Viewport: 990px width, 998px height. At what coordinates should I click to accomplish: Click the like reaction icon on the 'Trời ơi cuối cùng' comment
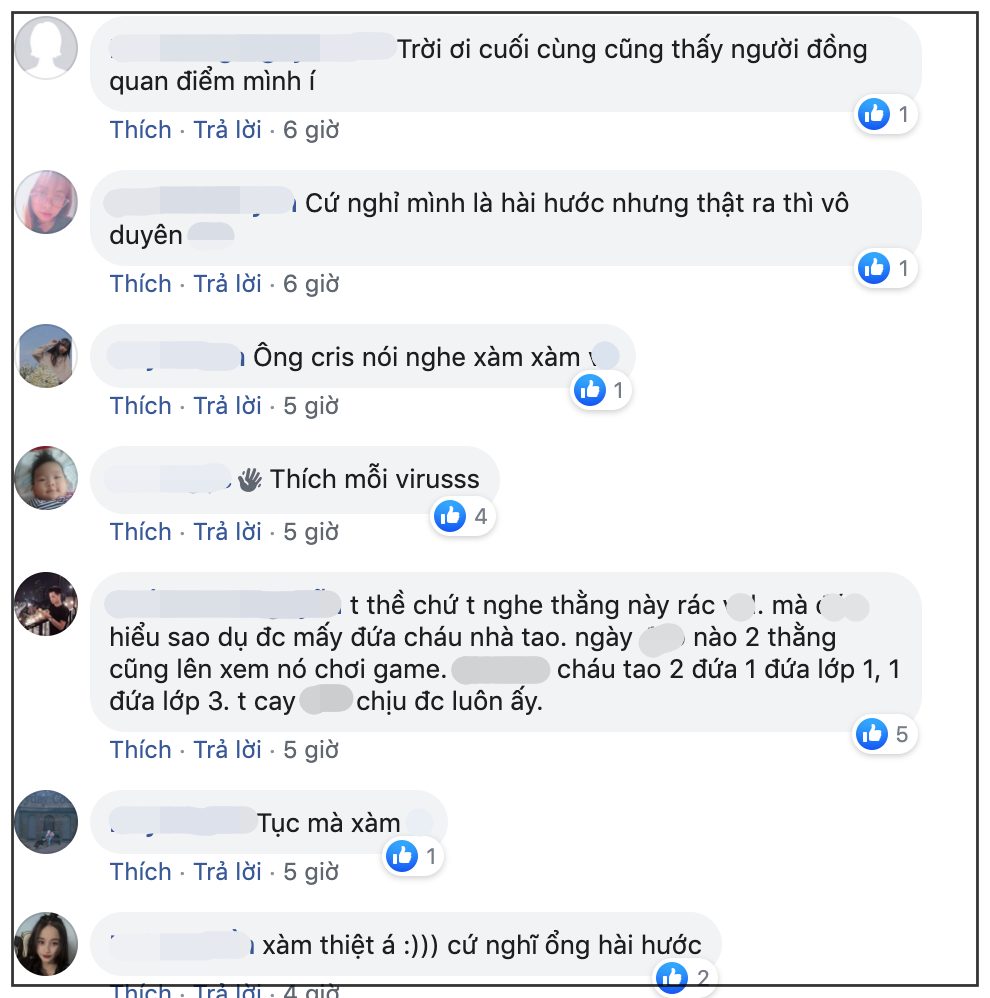click(873, 115)
